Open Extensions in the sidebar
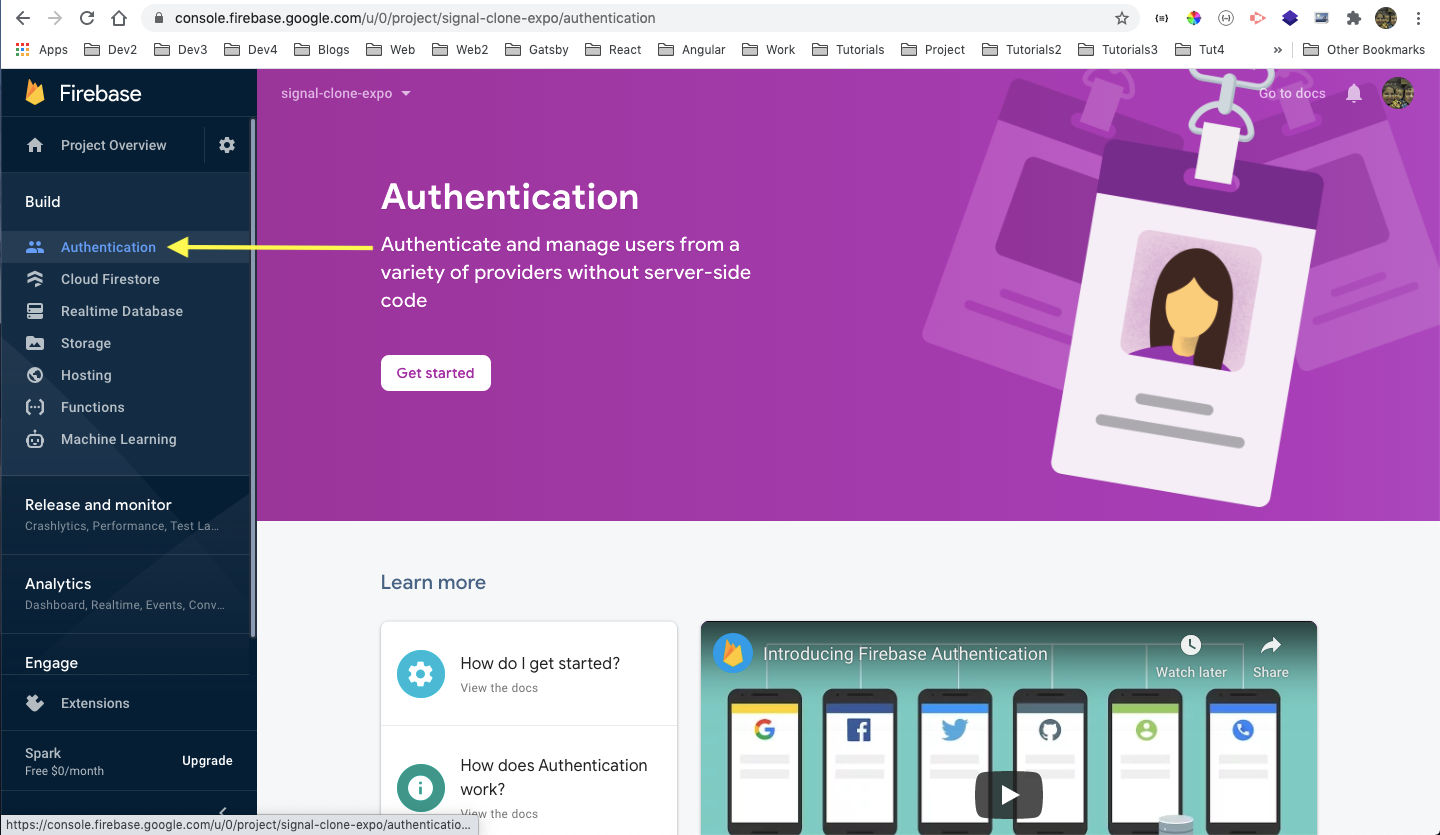 (125, 703)
